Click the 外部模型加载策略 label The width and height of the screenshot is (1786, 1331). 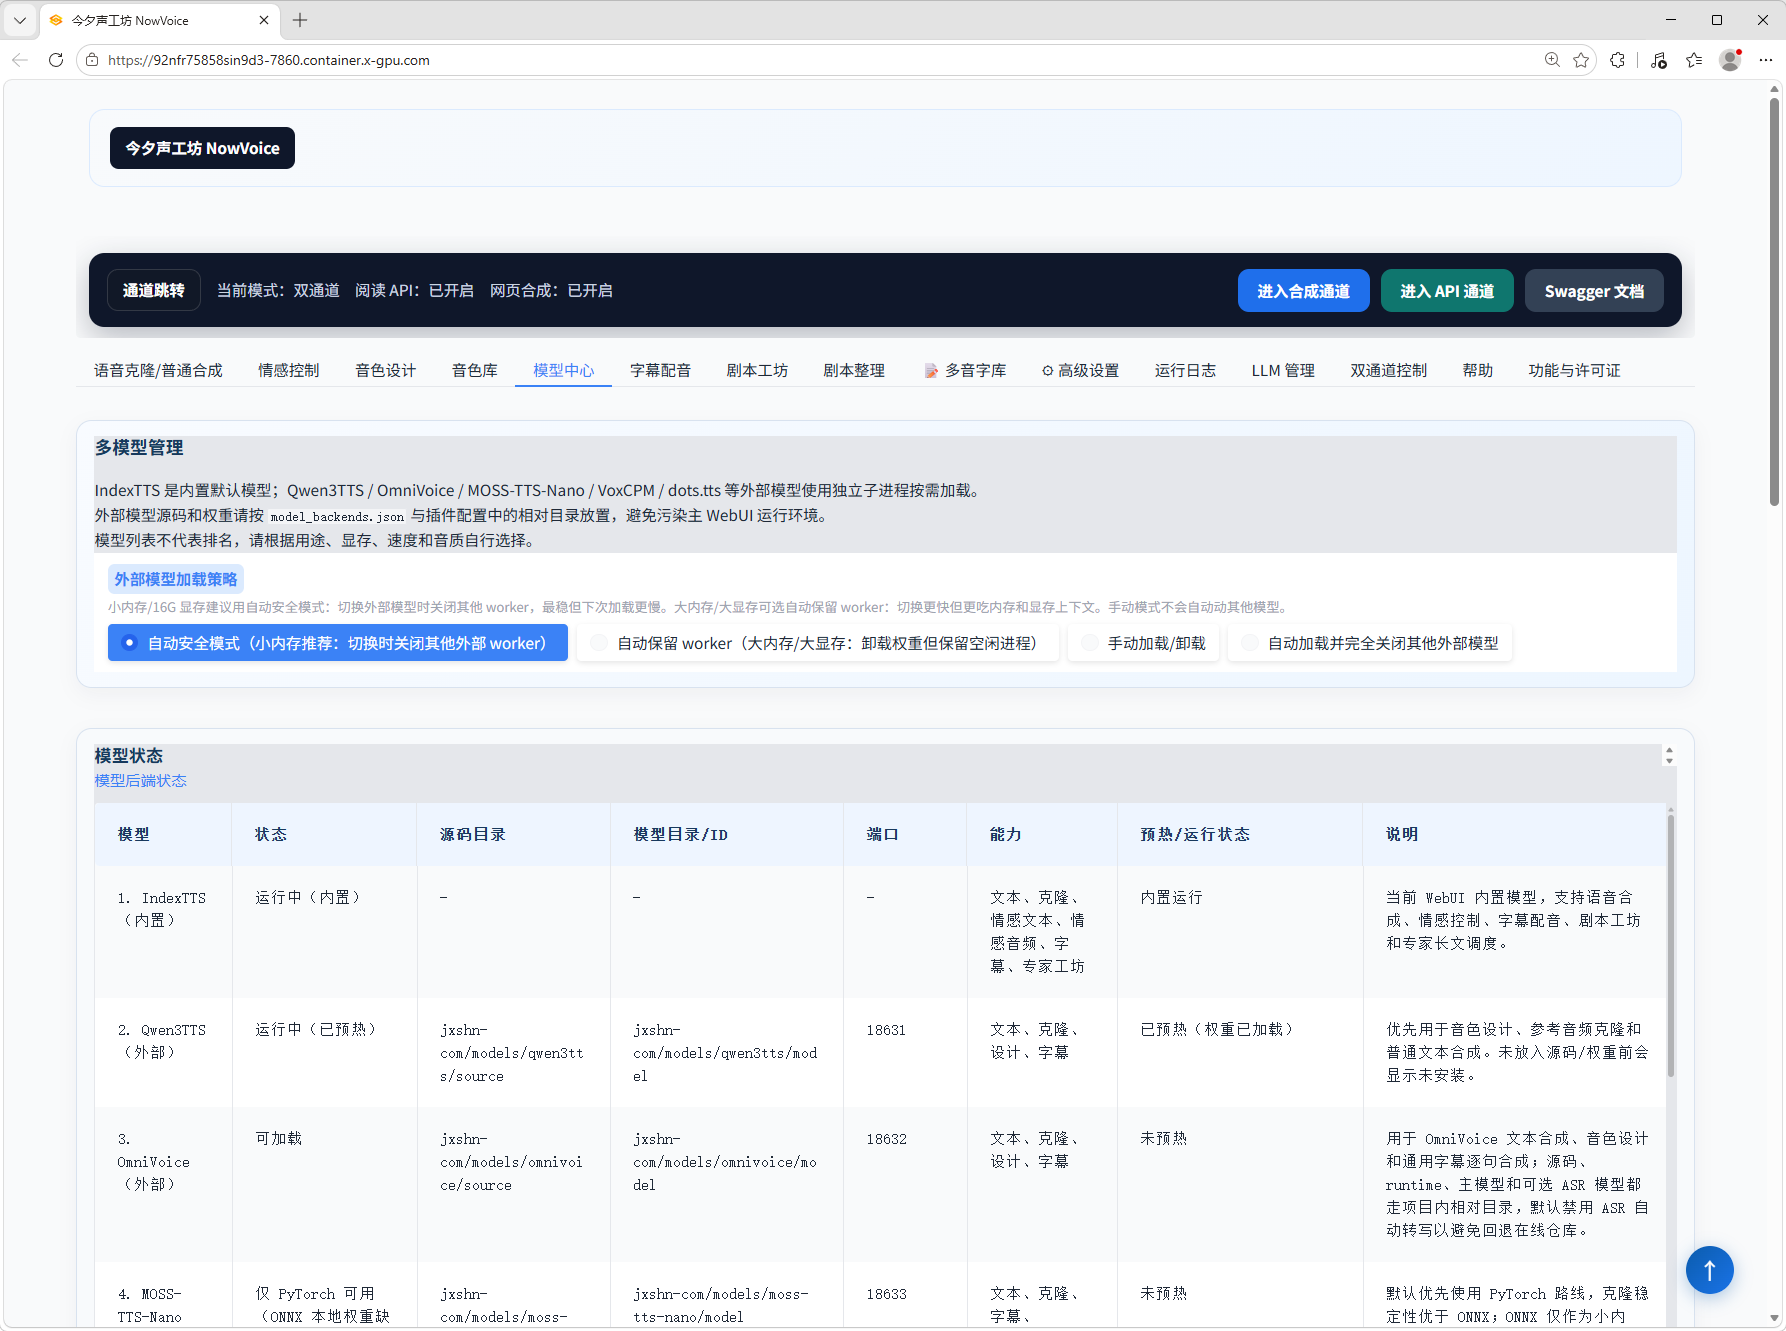coord(176,579)
